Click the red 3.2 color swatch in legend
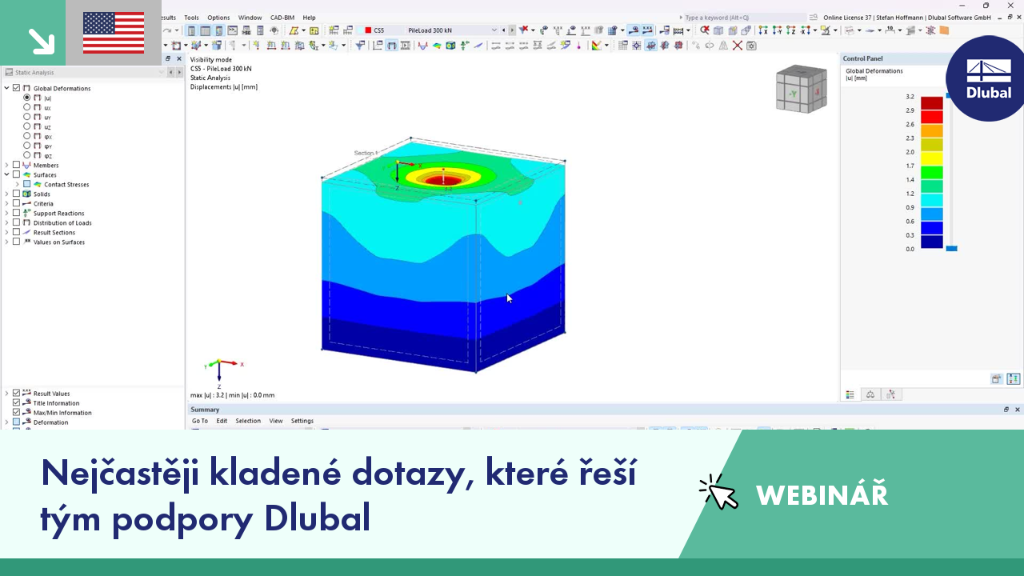 click(932, 103)
